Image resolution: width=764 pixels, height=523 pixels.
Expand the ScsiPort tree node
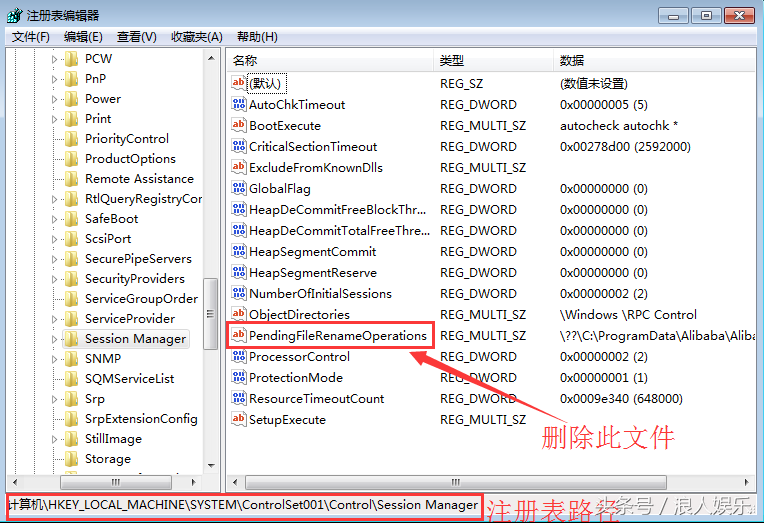[54, 239]
